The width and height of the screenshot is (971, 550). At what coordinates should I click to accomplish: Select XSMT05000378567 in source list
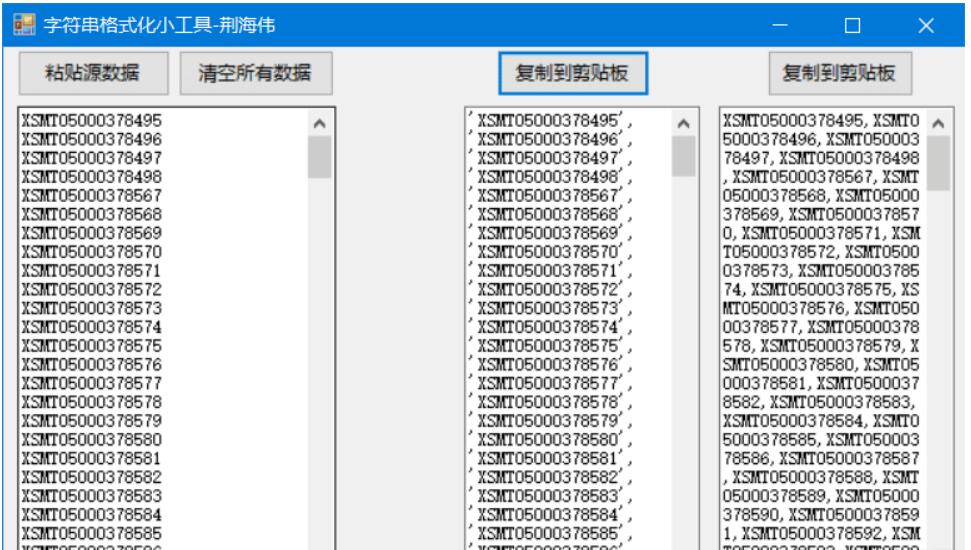(x=92, y=195)
